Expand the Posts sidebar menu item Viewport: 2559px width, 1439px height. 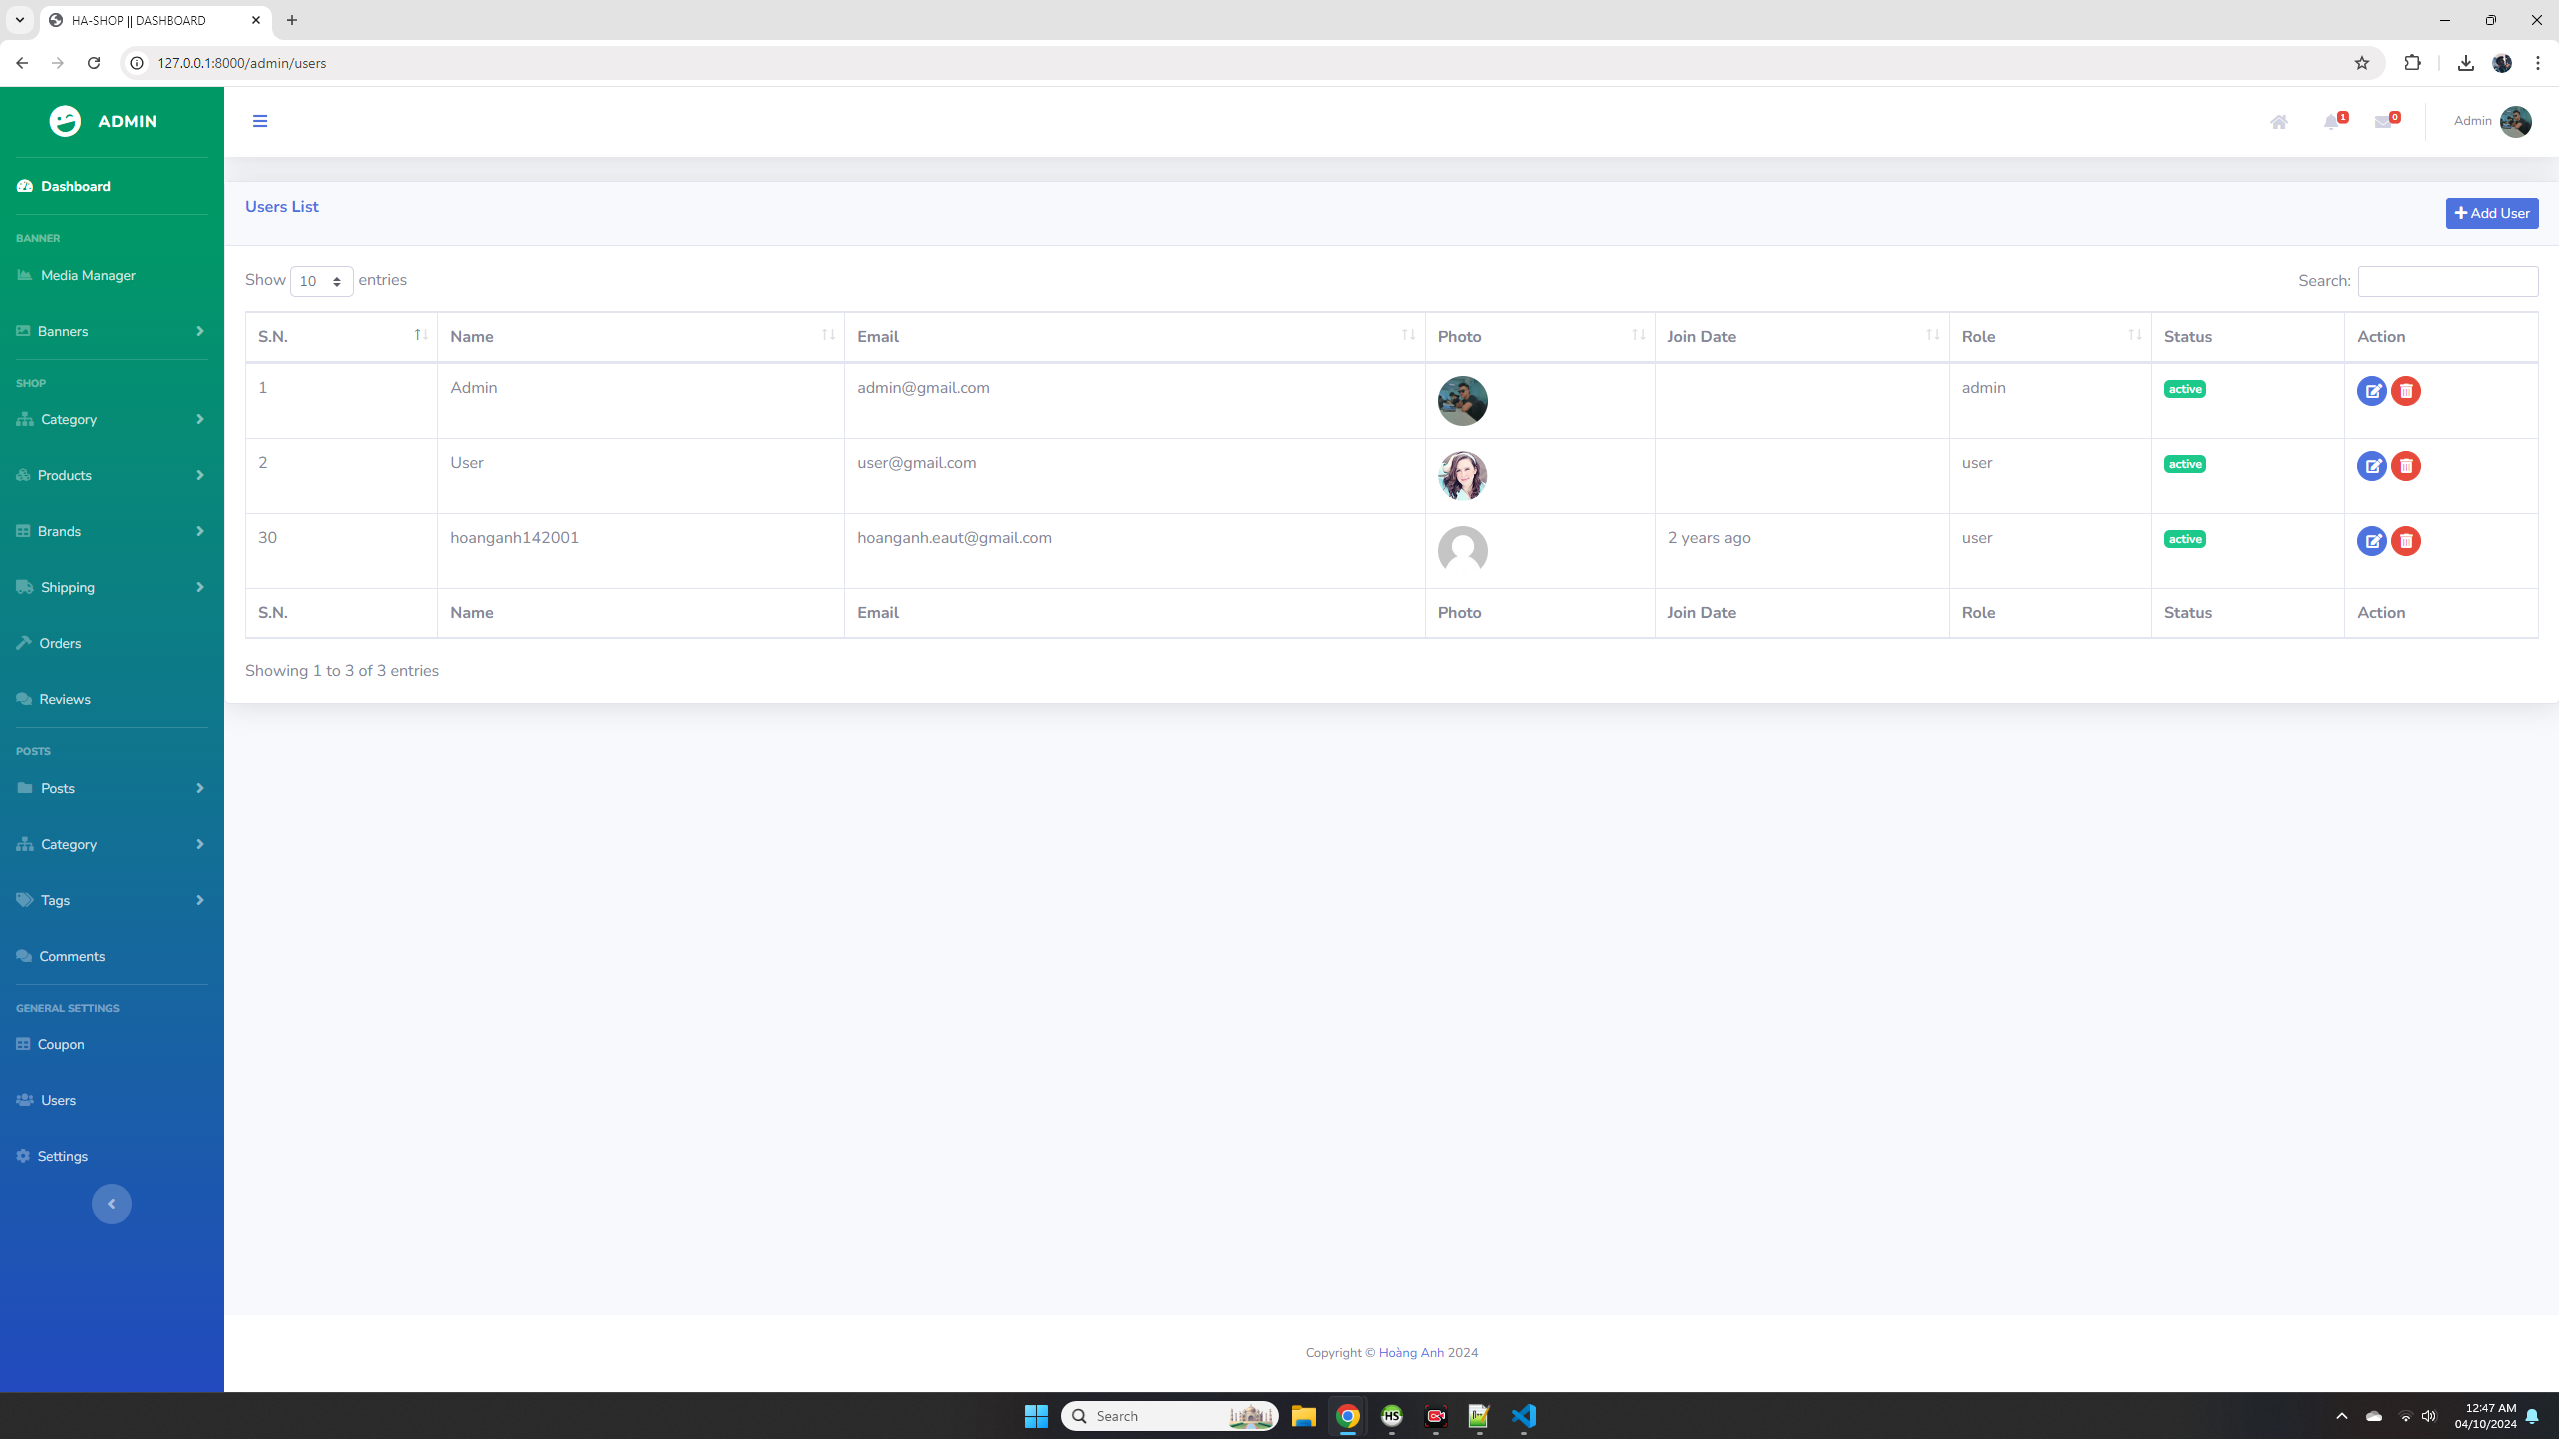click(111, 787)
